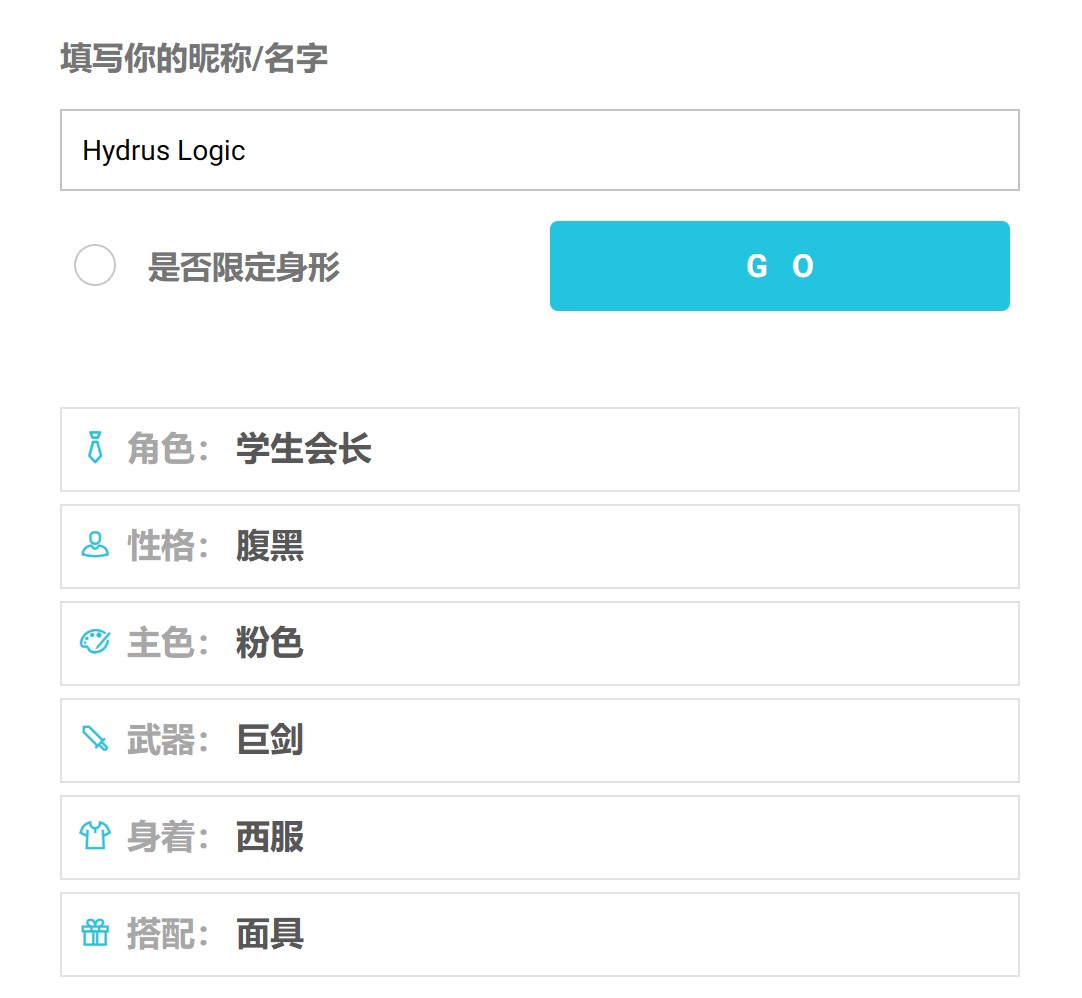Click the 是否限定身形 label text
Screen dimensions: 1082x998
click(244, 267)
